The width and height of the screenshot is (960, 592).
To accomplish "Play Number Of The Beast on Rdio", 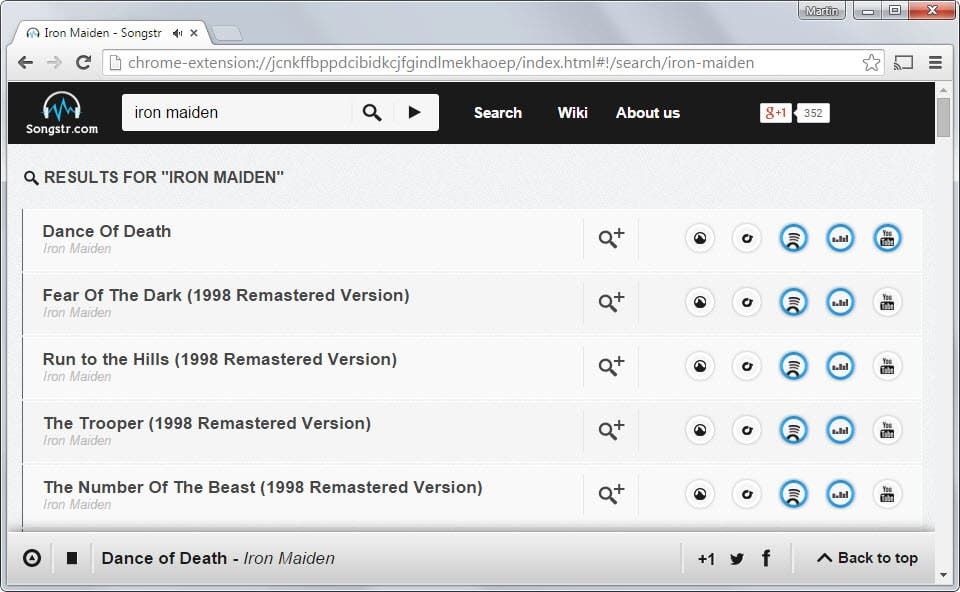I will [746, 494].
